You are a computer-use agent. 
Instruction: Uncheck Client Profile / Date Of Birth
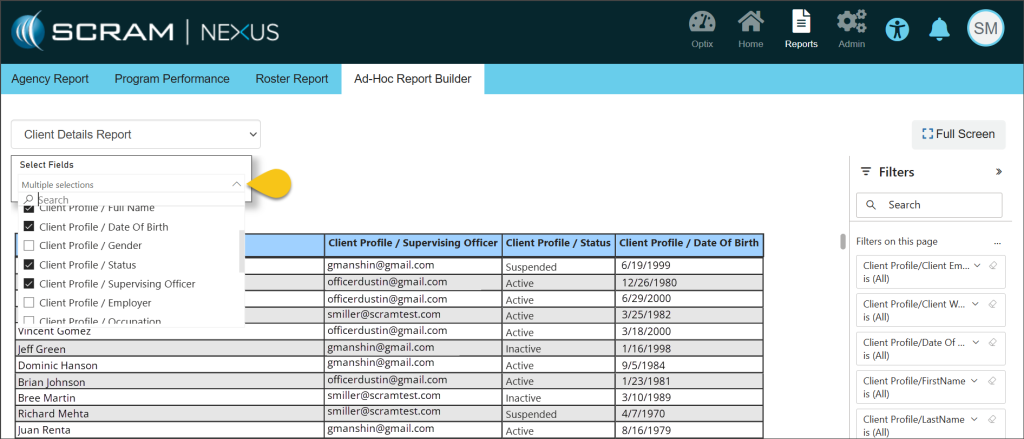click(29, 227)
